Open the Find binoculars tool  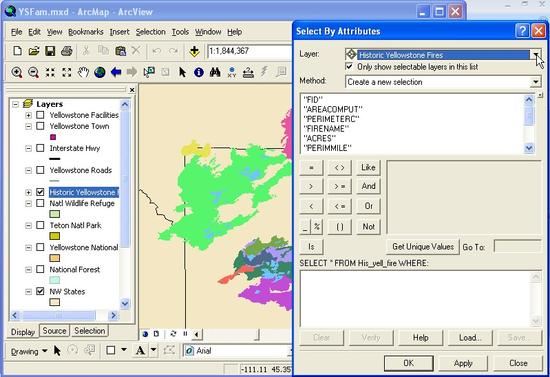[215, 72]
